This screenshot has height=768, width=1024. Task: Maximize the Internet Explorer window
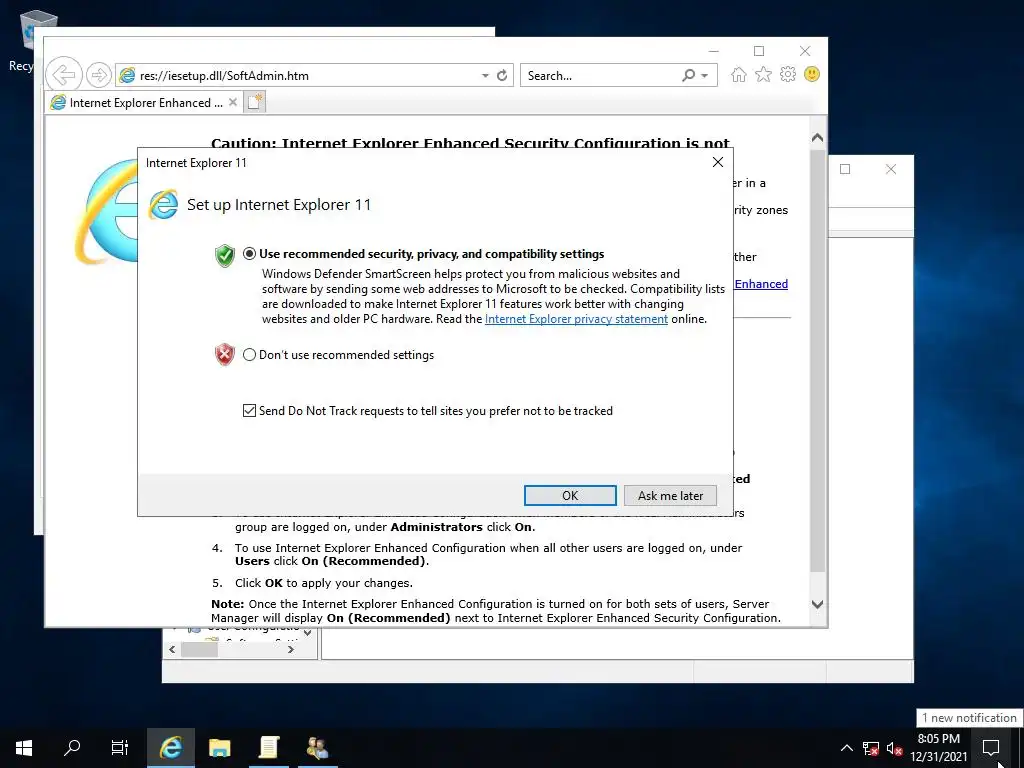pos(759,51)
